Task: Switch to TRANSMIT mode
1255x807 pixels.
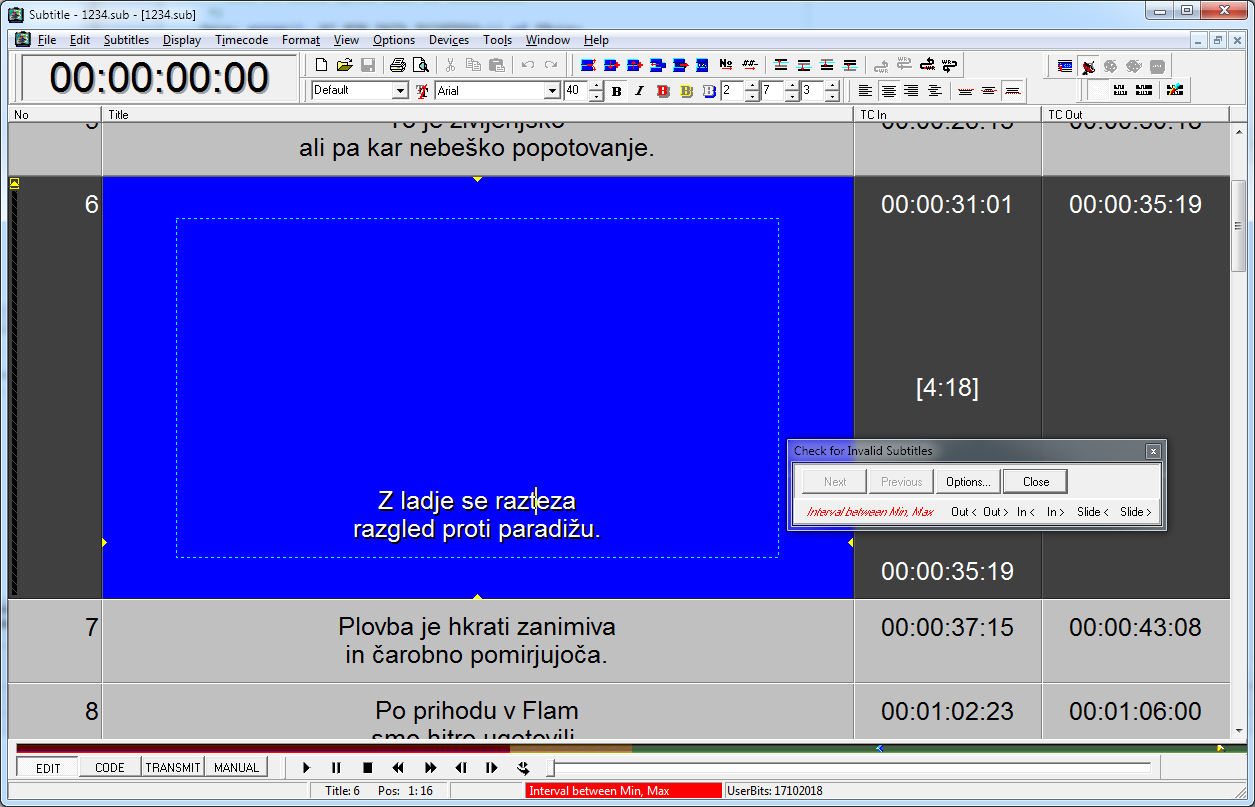Action: click(173, 768)
